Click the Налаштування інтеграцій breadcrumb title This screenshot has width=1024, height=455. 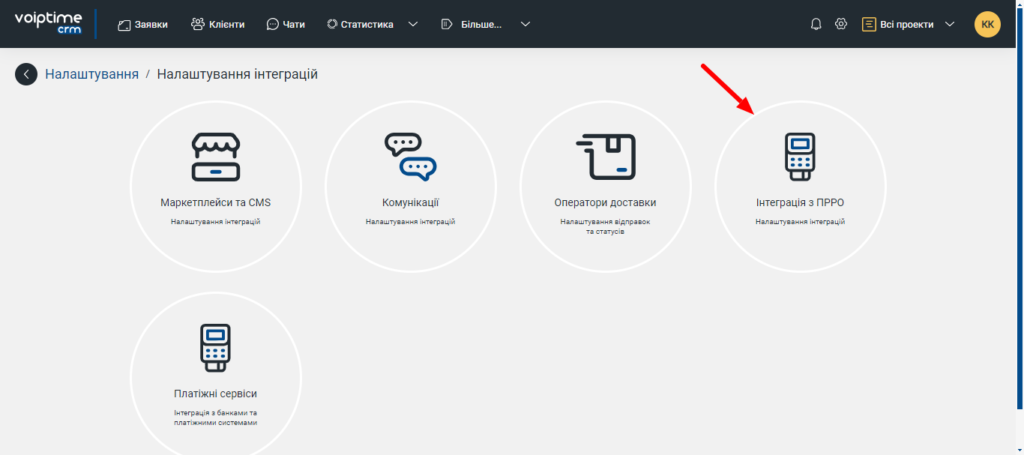[237, 74]
